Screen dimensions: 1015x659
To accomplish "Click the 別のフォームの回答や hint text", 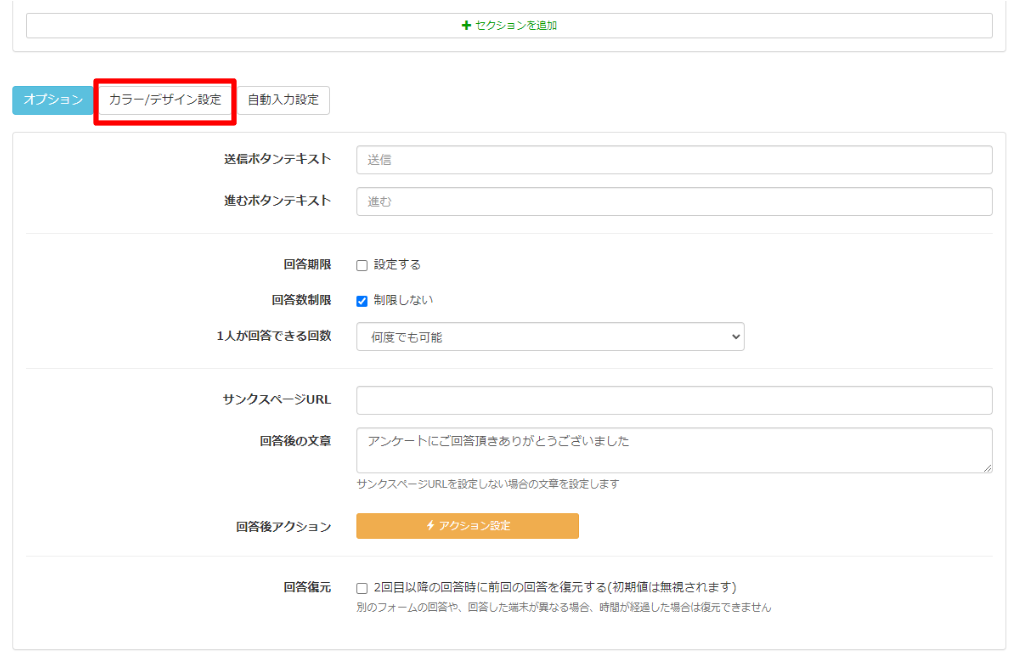I will coord(563,608).
